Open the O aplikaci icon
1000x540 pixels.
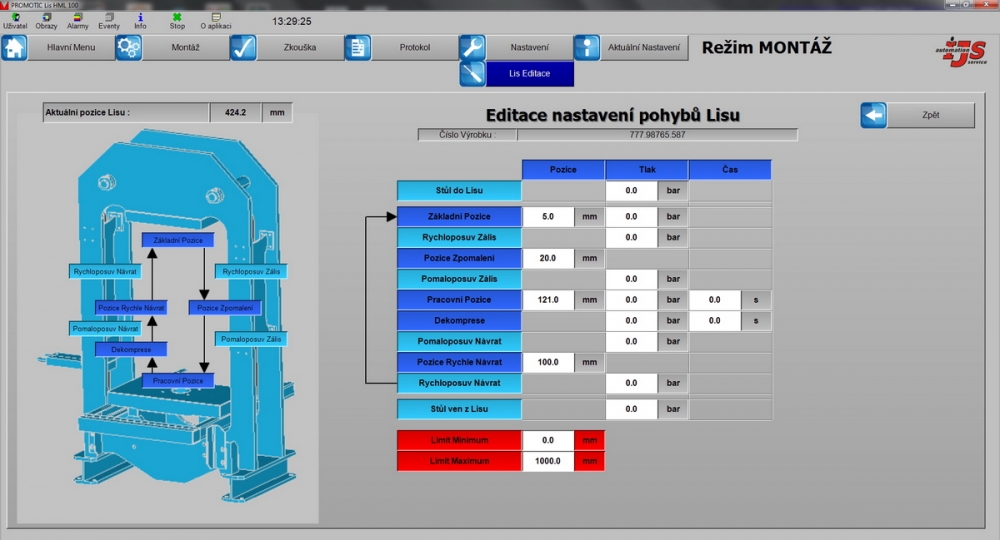[215, 19]
